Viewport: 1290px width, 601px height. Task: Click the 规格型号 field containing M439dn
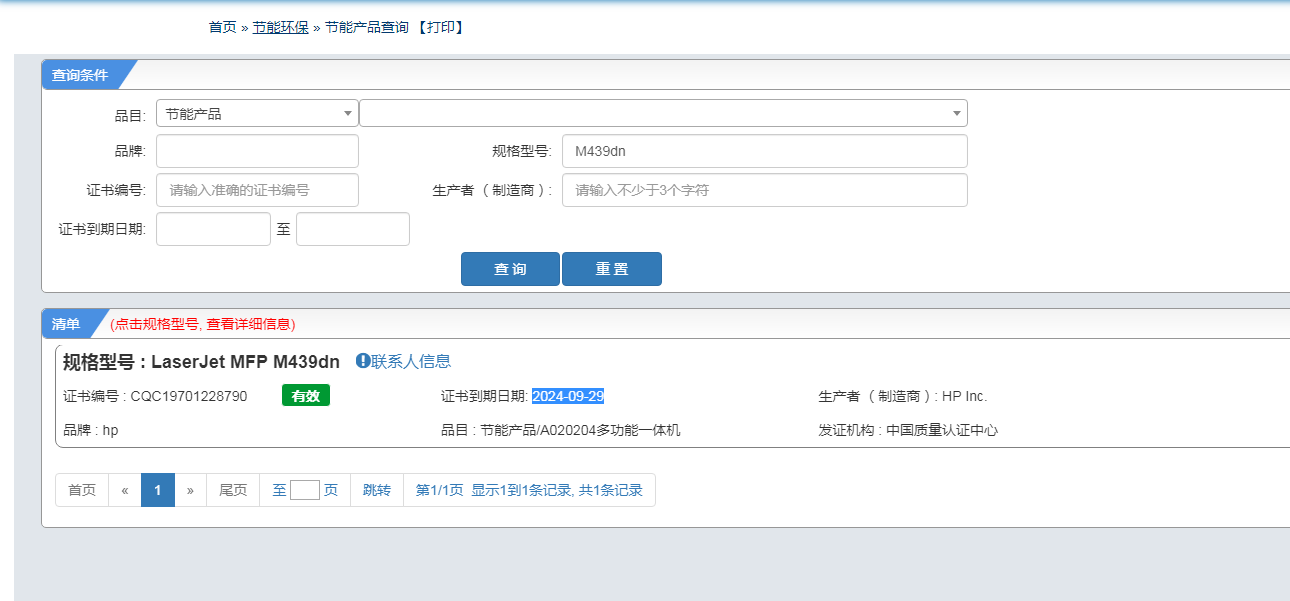click(x=765, y=151)
